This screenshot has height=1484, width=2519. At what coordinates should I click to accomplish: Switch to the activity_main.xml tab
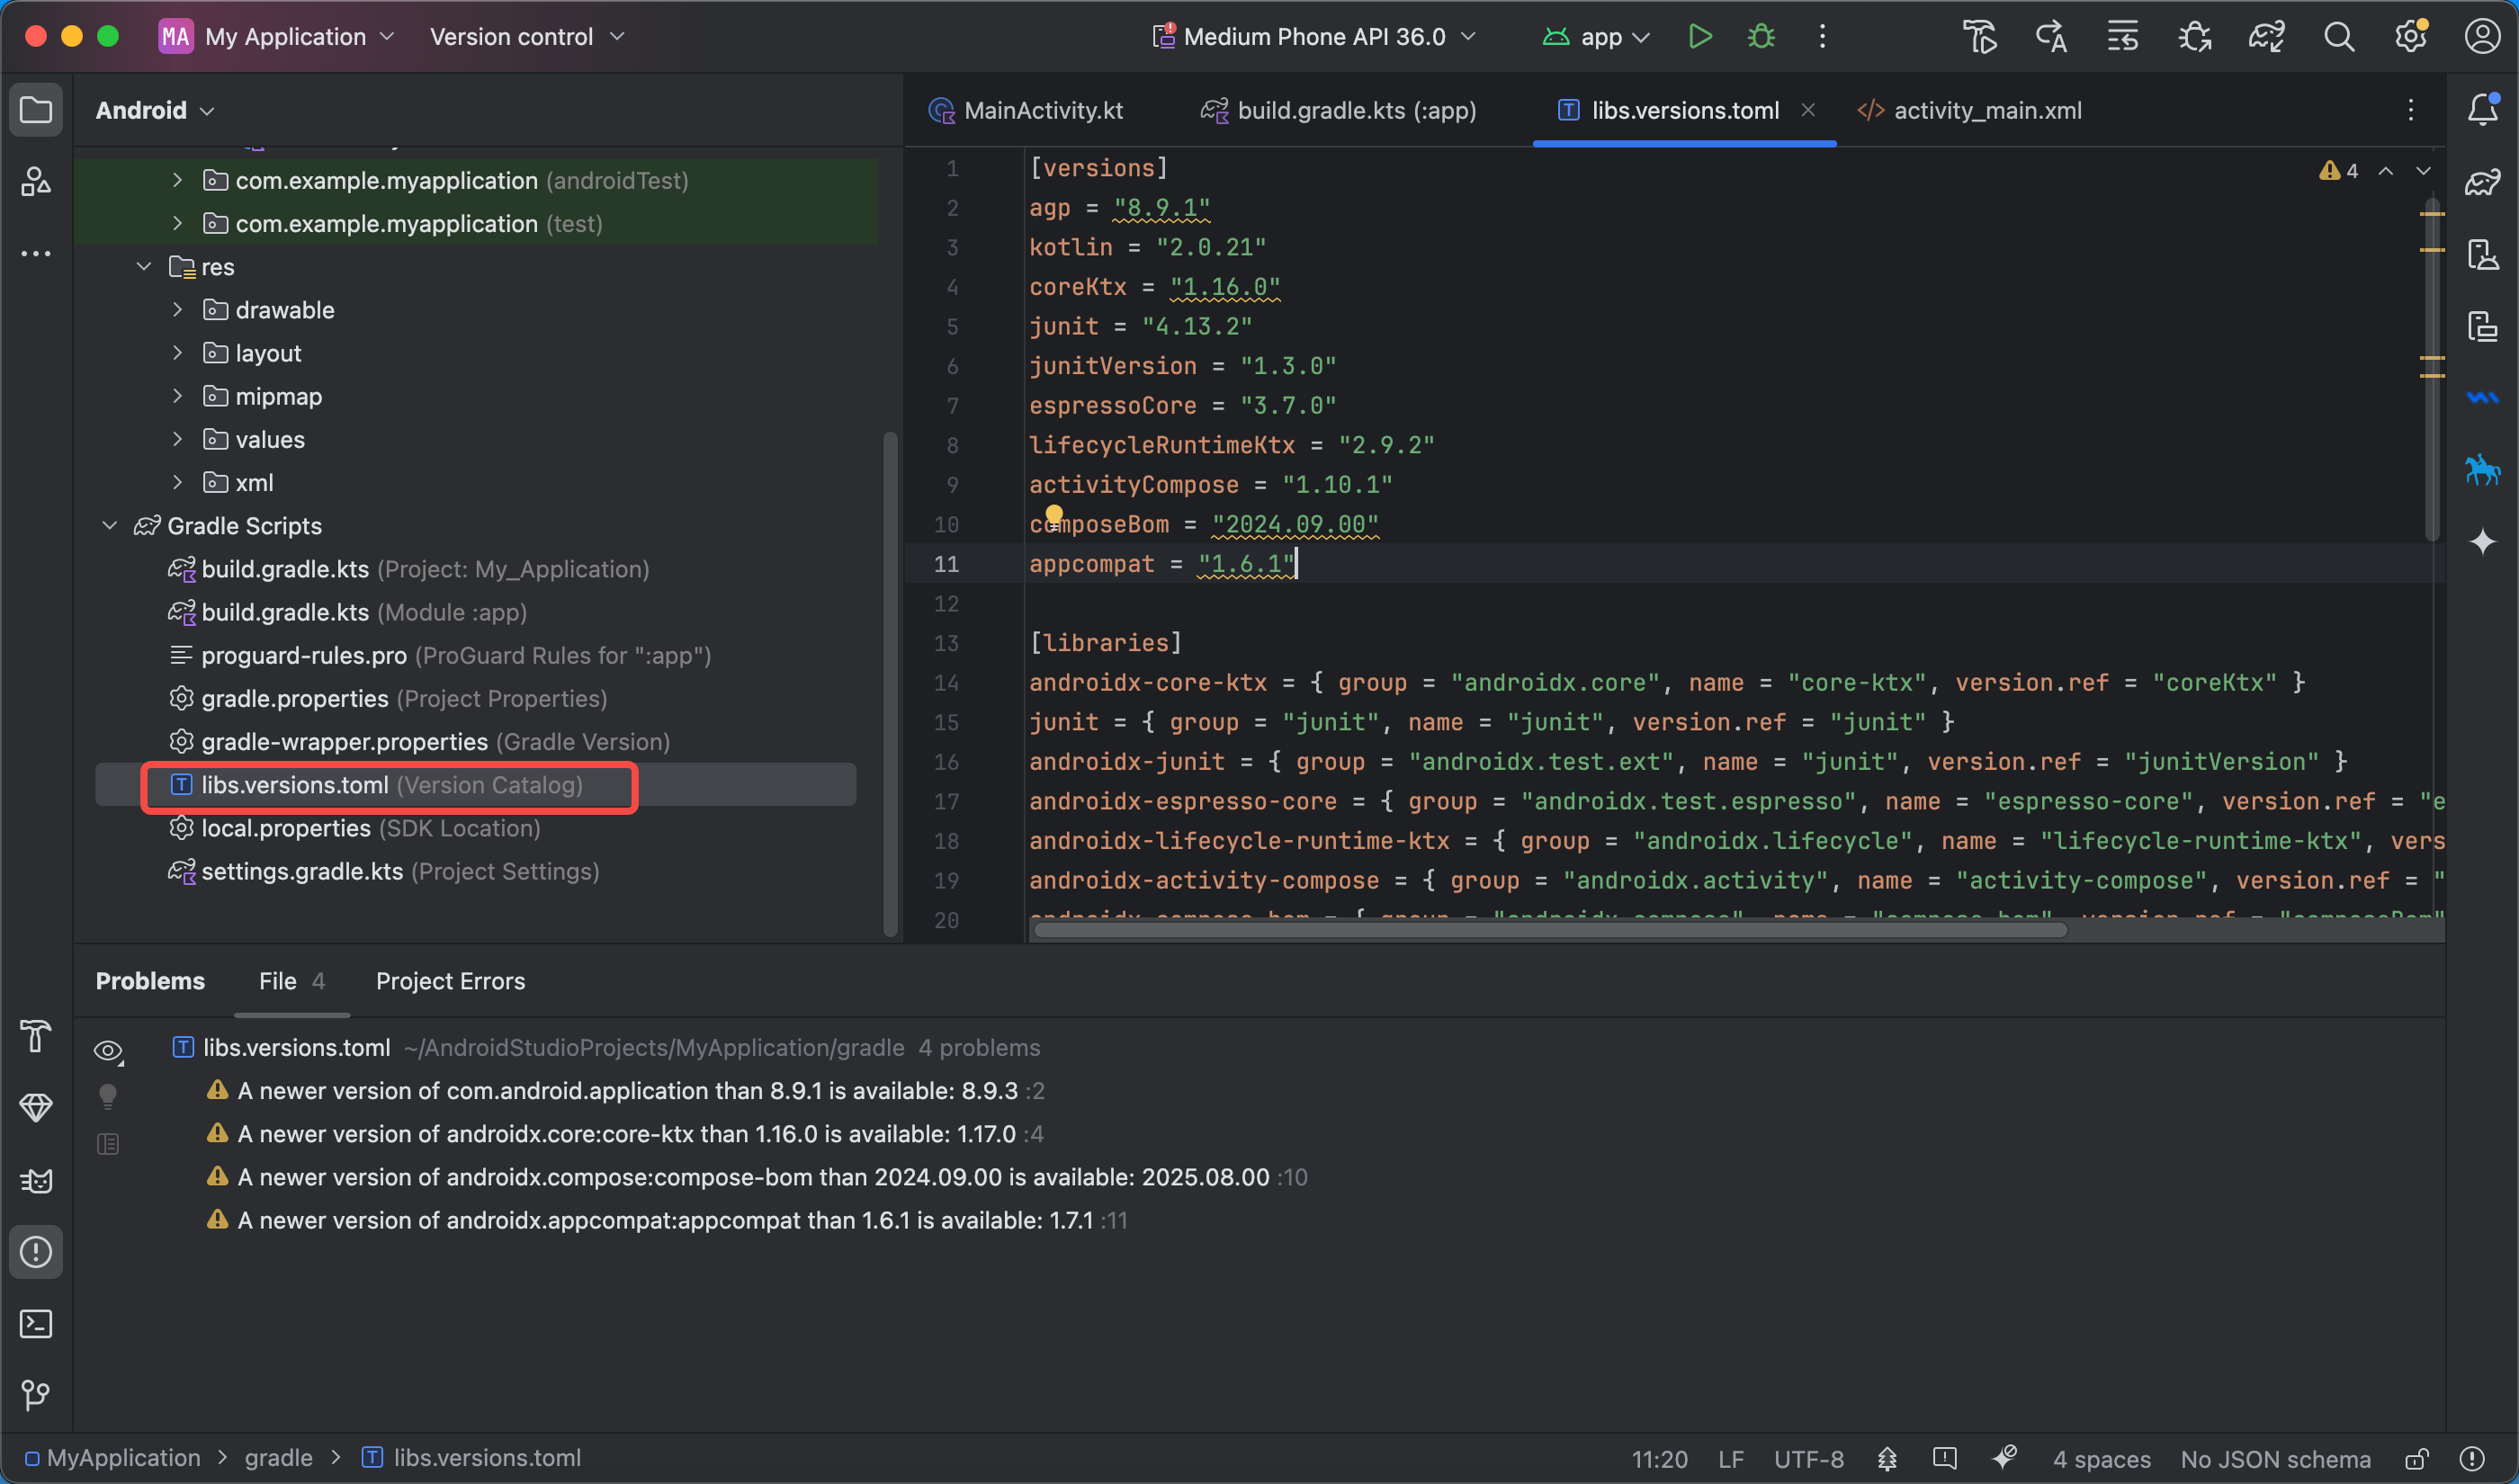(x=1986, y=110)
